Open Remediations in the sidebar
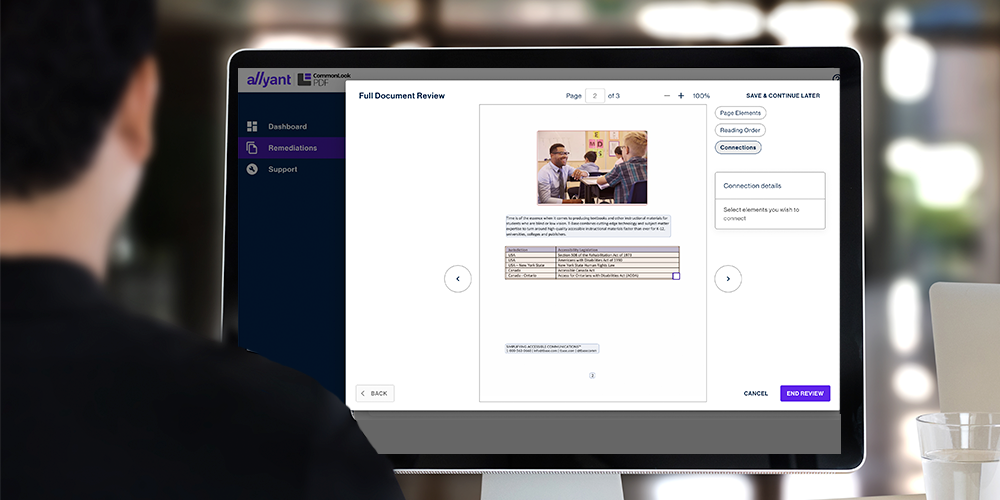This screenshot has height=500, width=1000. click(x=292, y=148)
